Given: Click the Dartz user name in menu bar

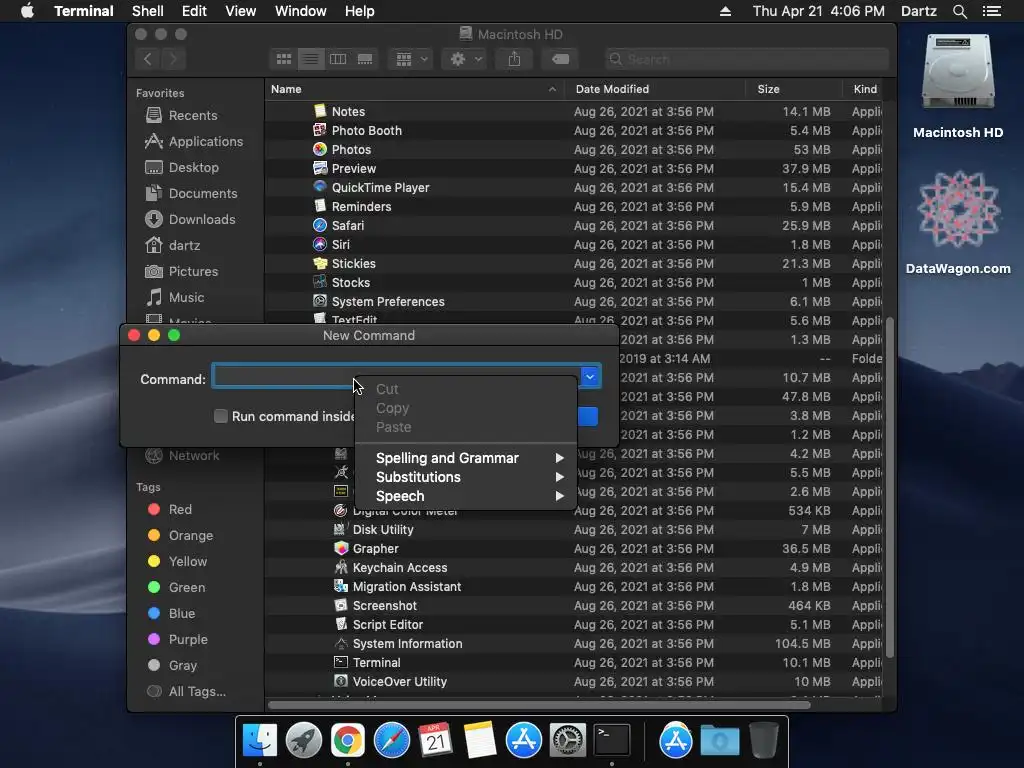Looking at the screenshot, I should [x=919, y=11].
